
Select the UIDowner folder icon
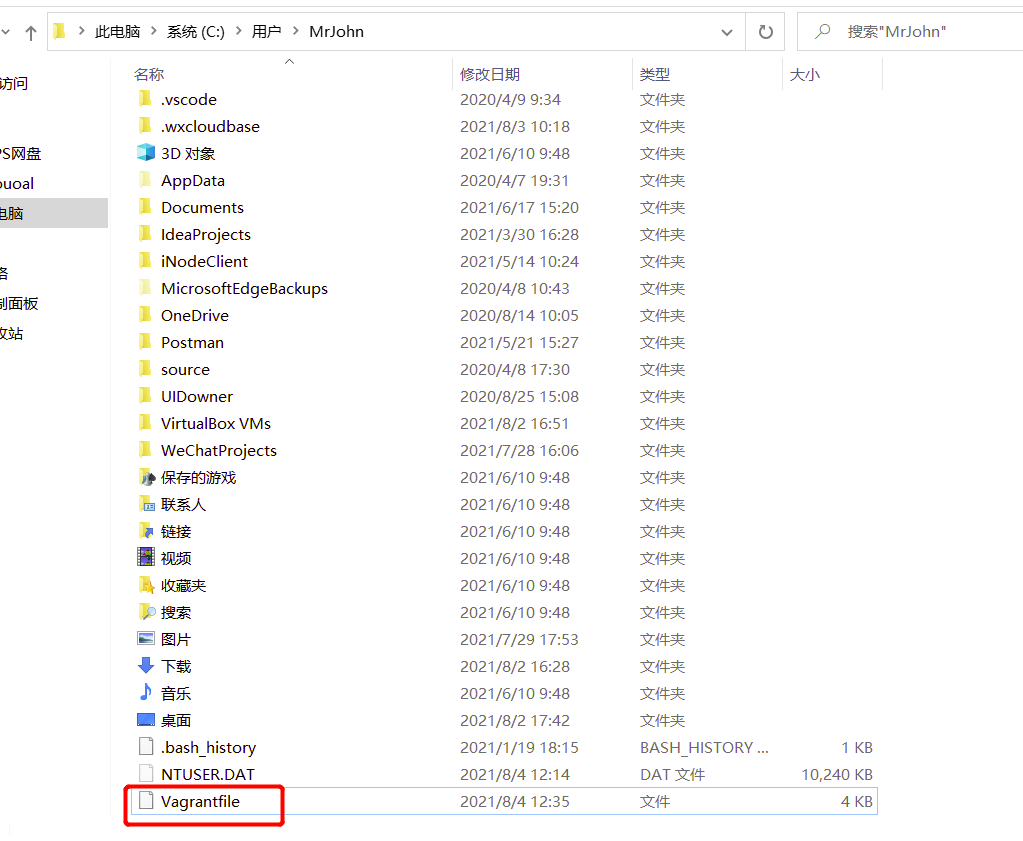[x=145, y=396]
